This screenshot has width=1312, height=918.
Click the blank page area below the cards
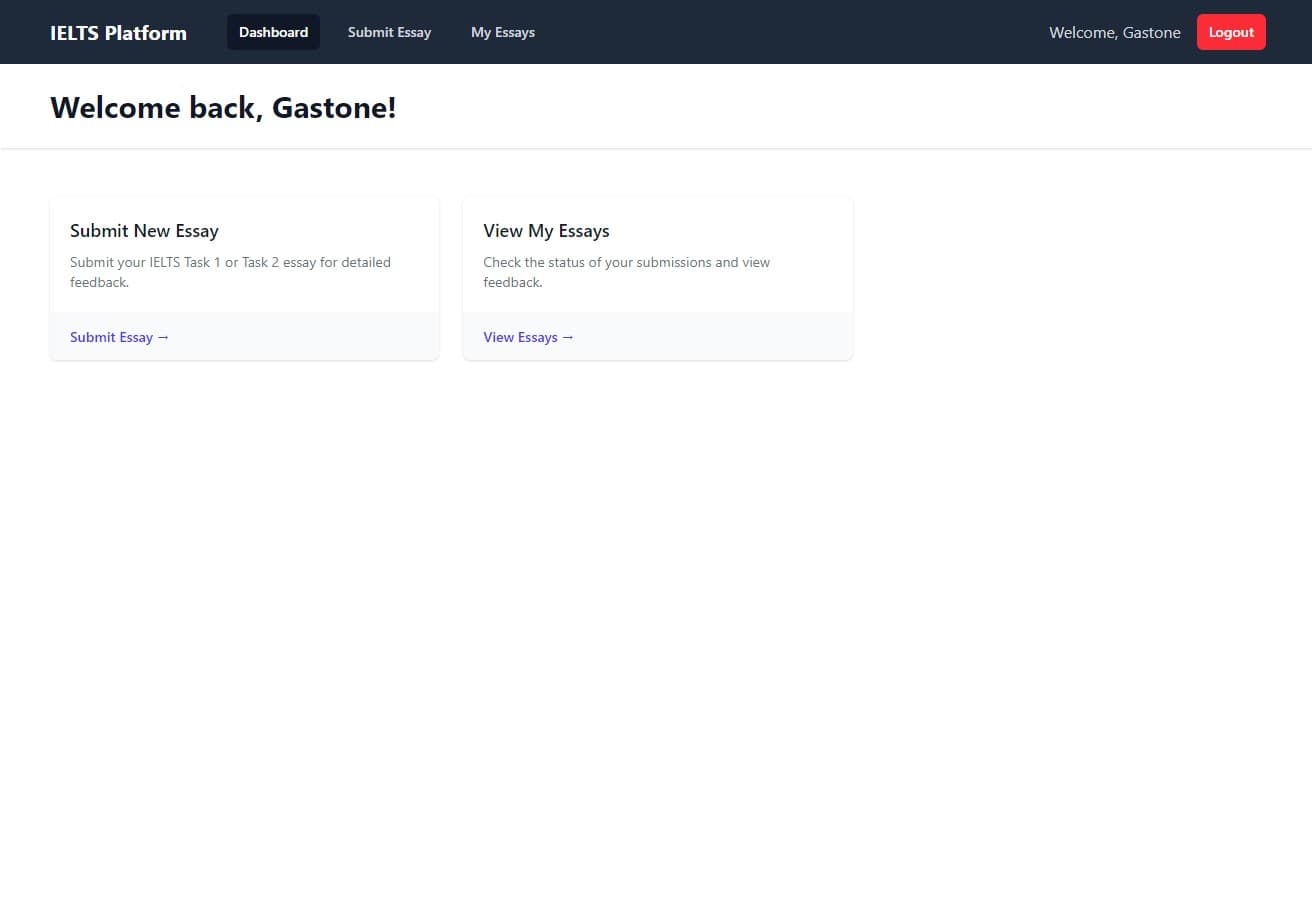[x=650, y=620]
